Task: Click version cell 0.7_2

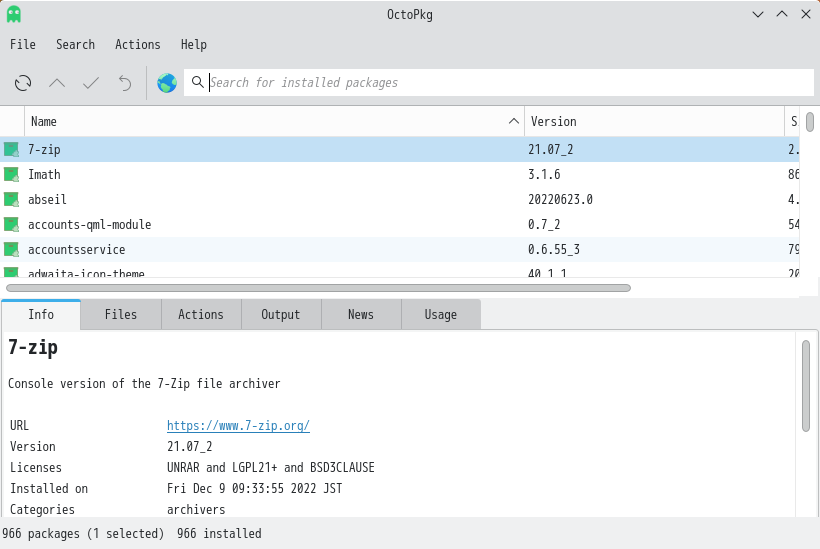Action: pyautogui.click(x=544, y=225)
